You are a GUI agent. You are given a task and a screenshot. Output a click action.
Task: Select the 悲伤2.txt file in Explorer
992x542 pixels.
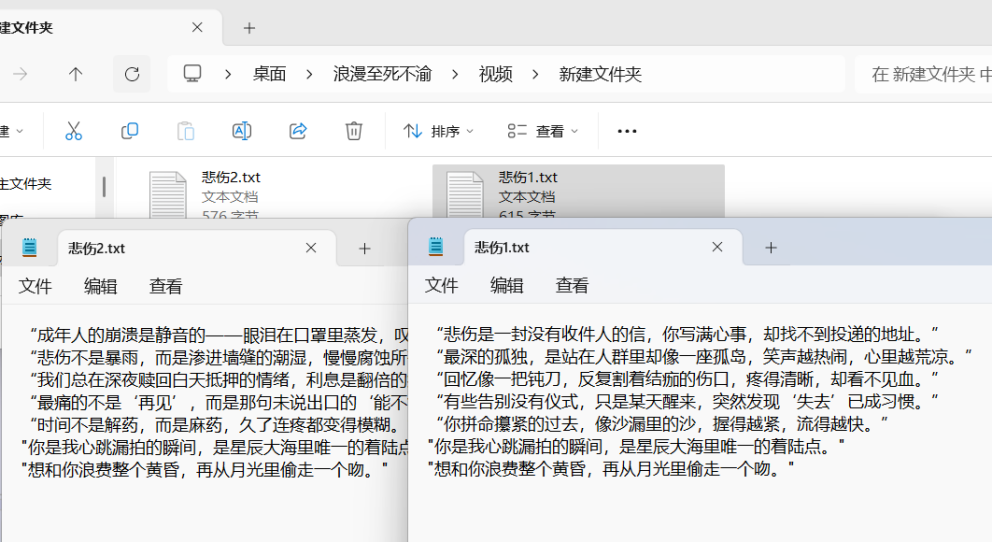(266, 192)
